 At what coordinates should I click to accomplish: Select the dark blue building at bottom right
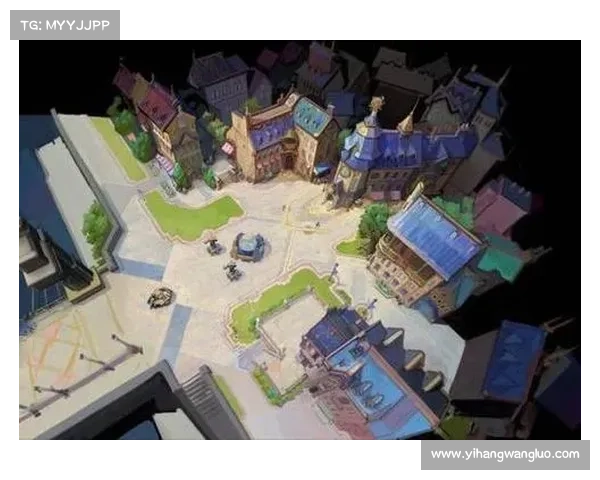pyautogui.click(x=510, y=370)
